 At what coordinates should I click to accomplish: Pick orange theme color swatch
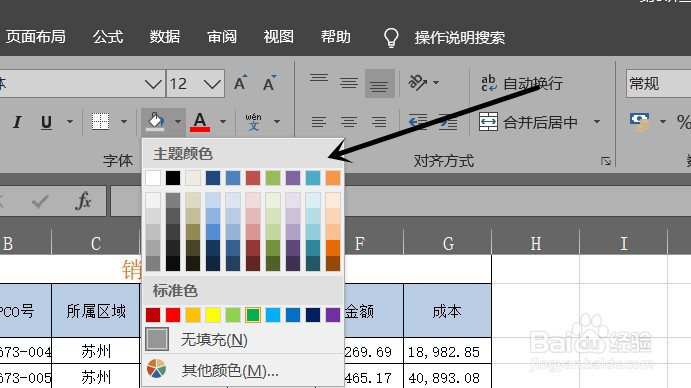click(x=333, y=178)
